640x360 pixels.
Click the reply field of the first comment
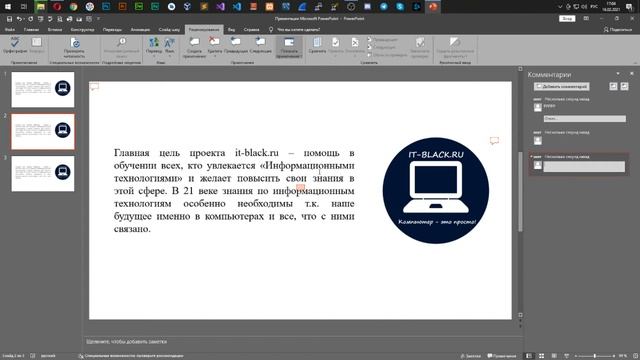tap(584, 118)
